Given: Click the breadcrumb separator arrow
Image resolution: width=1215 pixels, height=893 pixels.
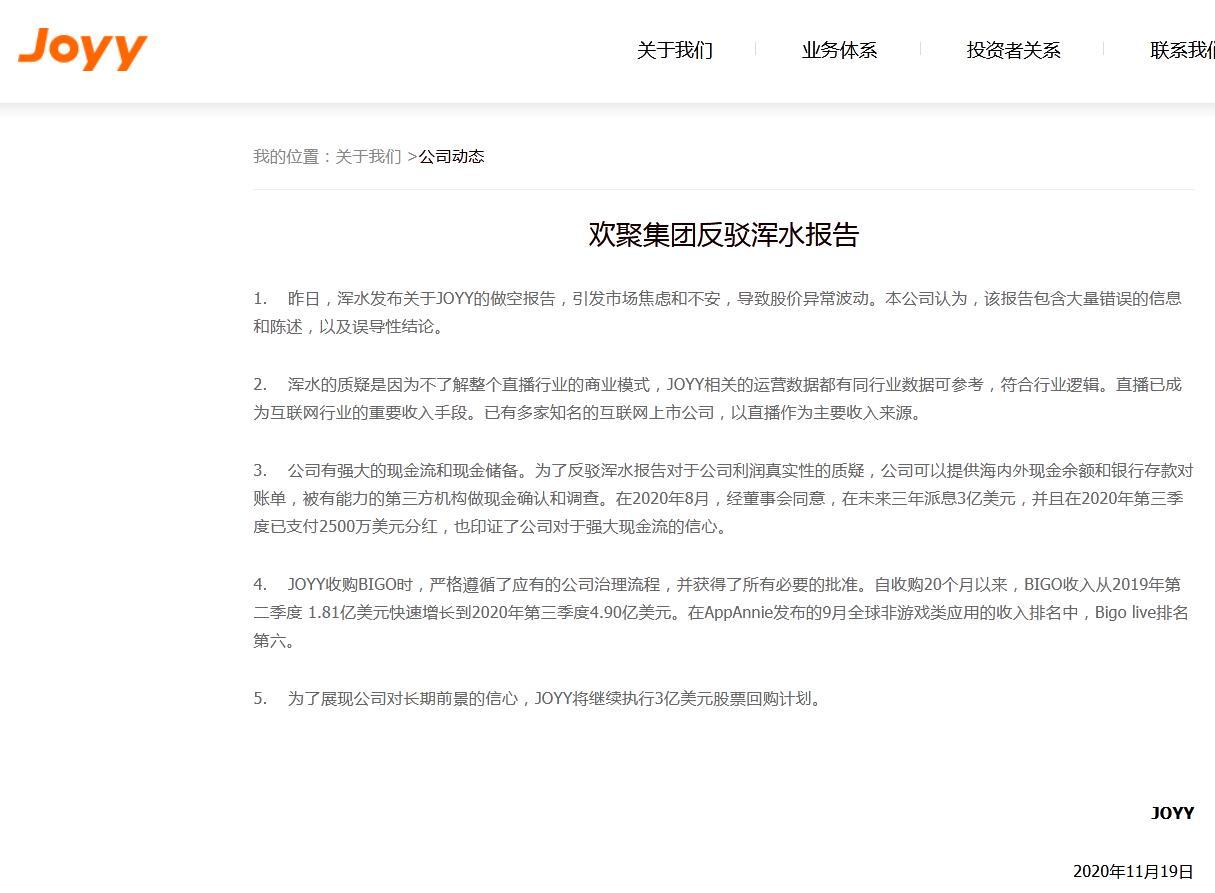Looking at the screenshot, I should (x=410, y=156).
